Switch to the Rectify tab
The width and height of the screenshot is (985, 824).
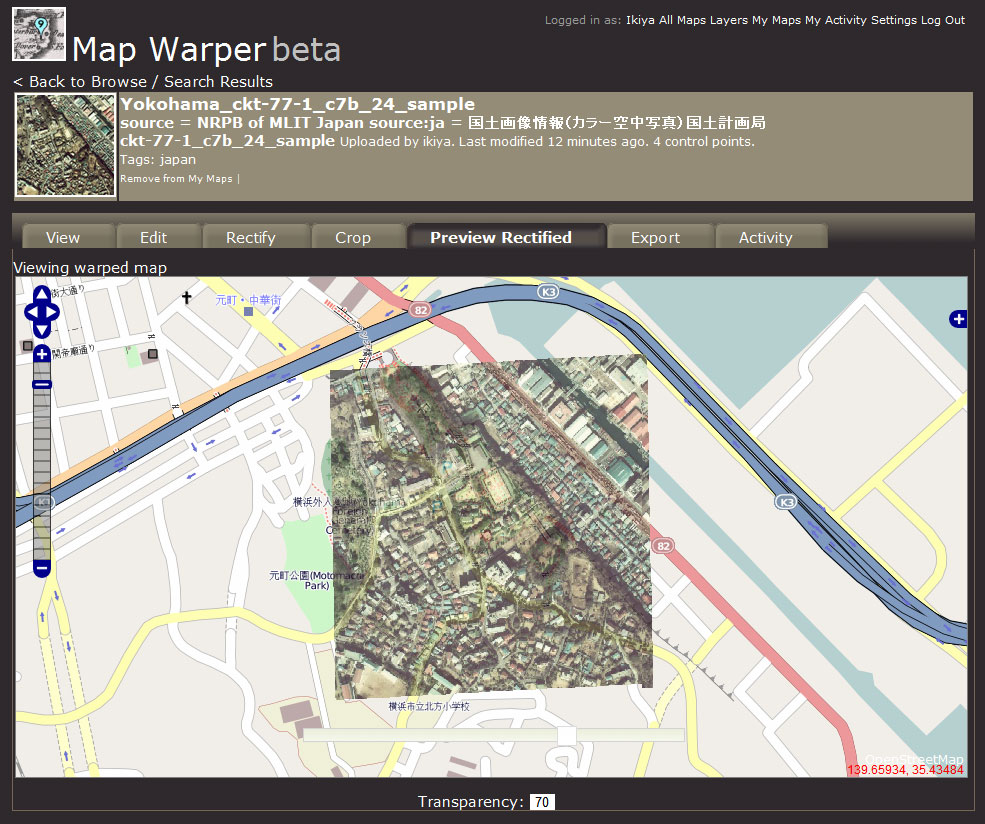click(251, 237)
